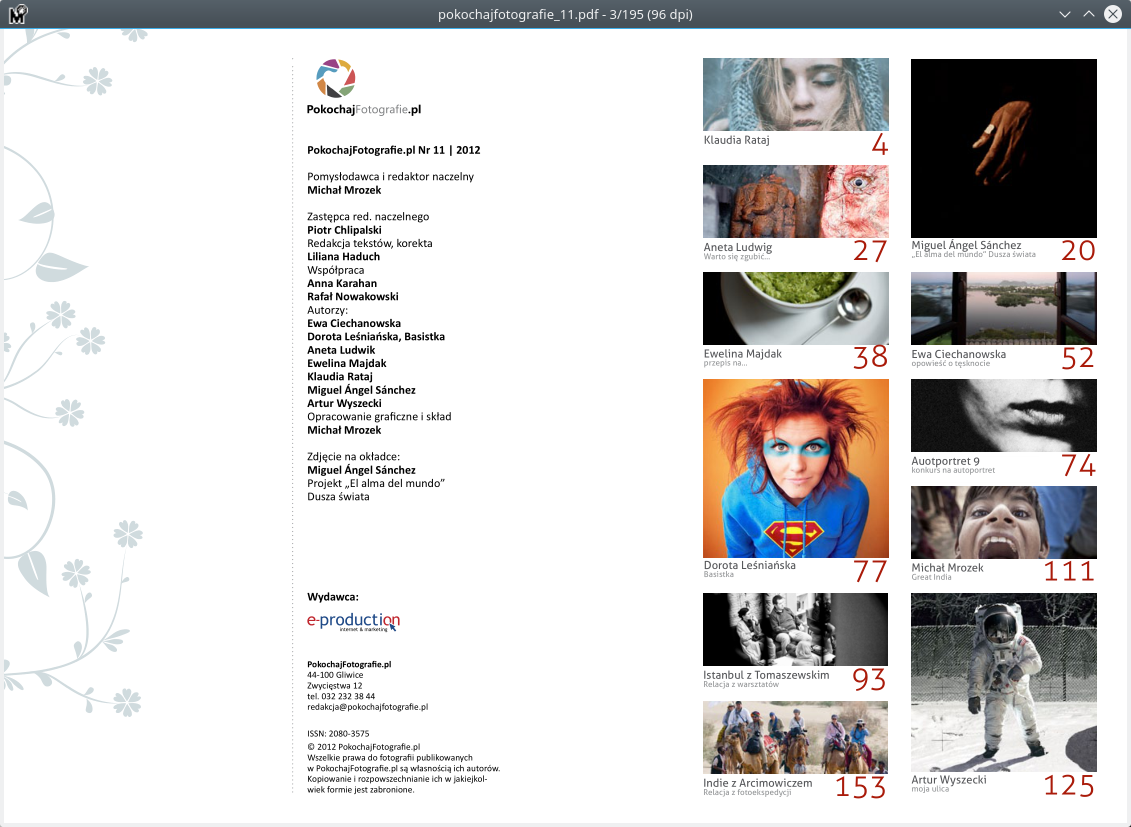Click the name "Aneta Ludwik" in authors list
The image size is (1131, 827).
(341, 350)
